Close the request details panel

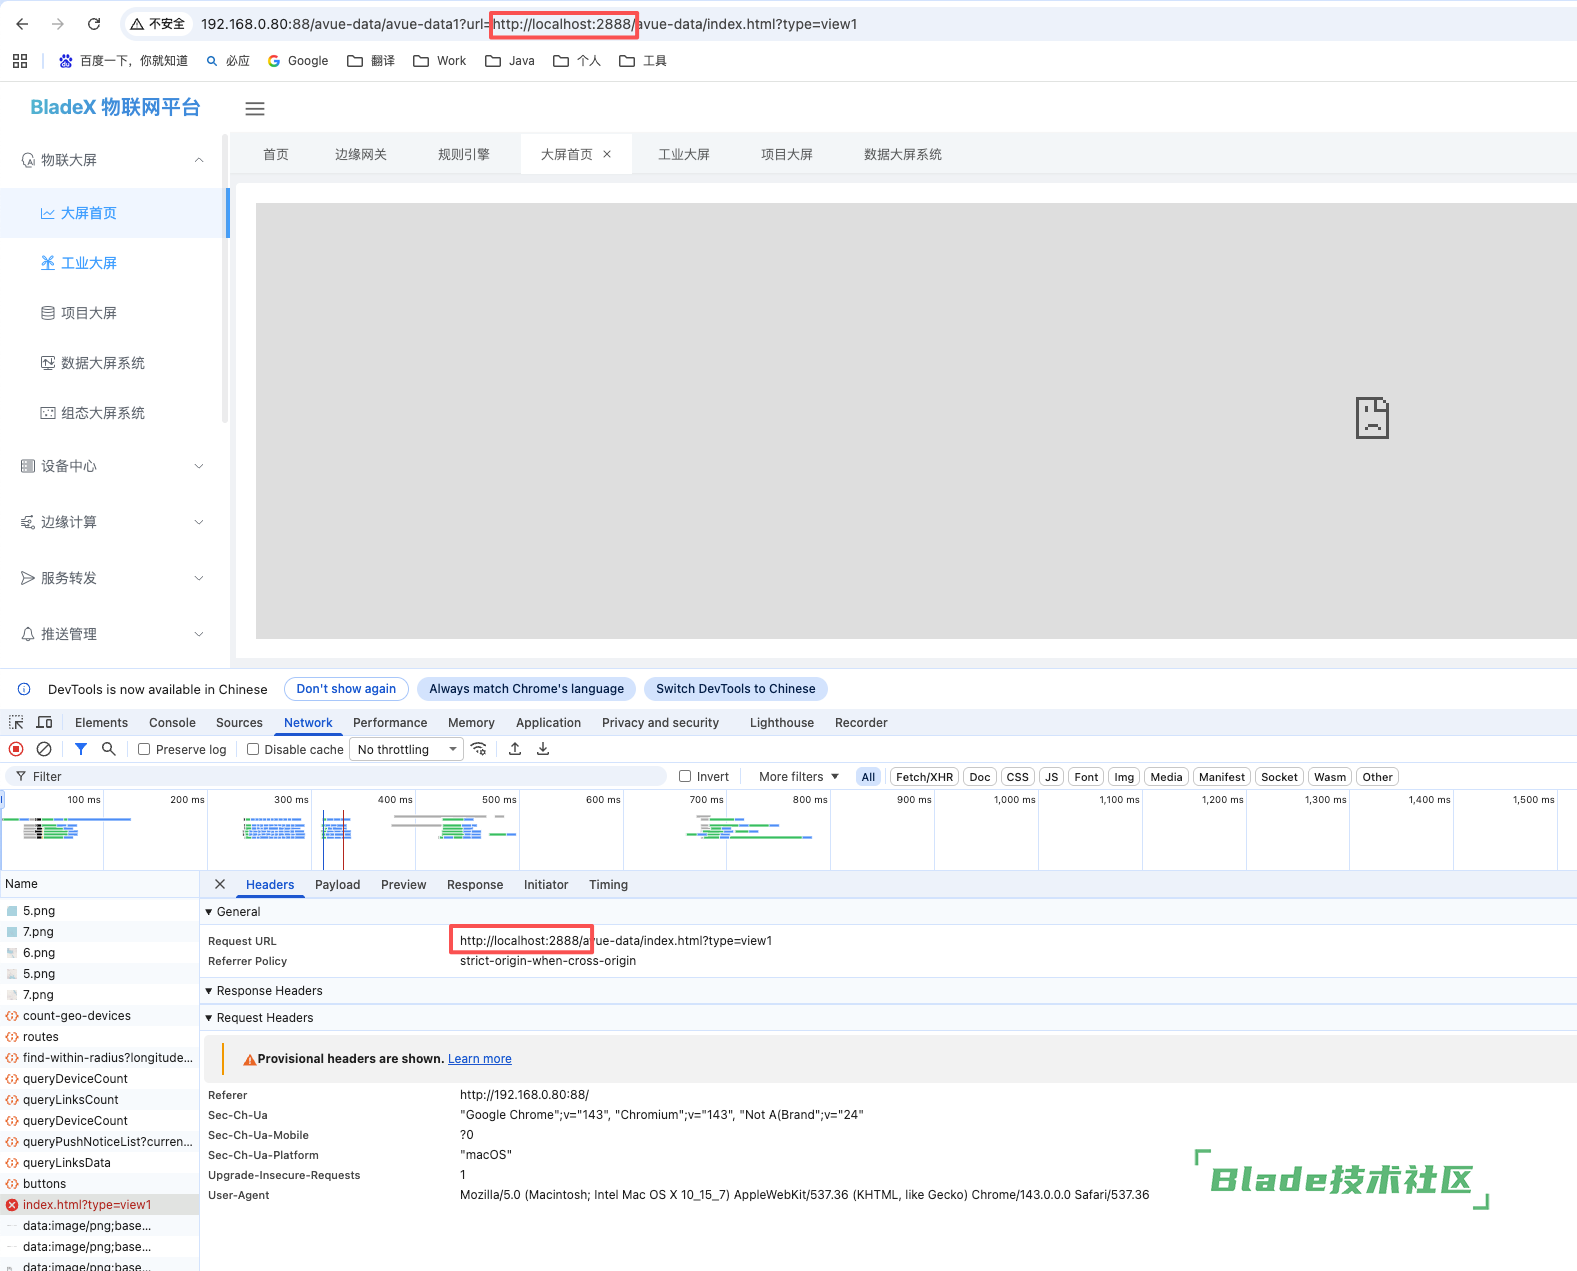(220, 884)
